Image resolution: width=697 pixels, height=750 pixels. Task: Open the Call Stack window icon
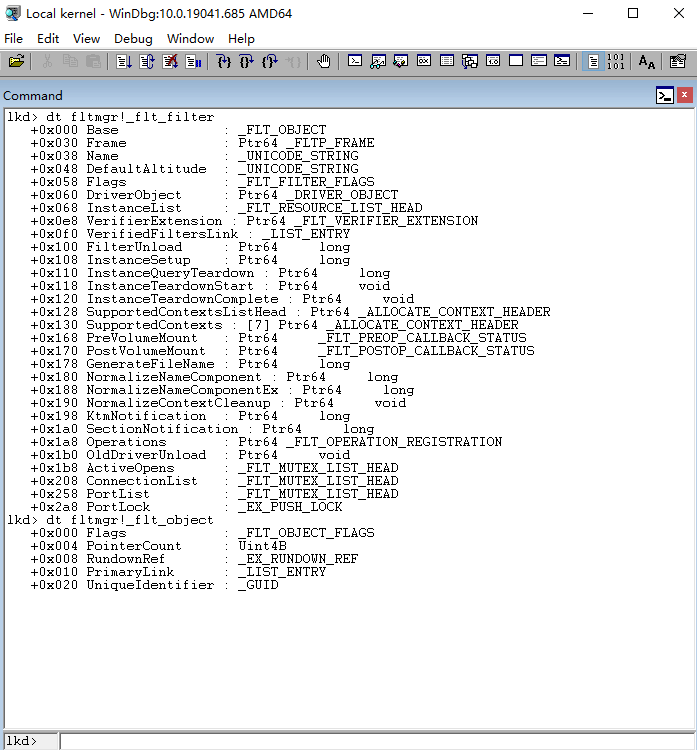coord(470,61)
